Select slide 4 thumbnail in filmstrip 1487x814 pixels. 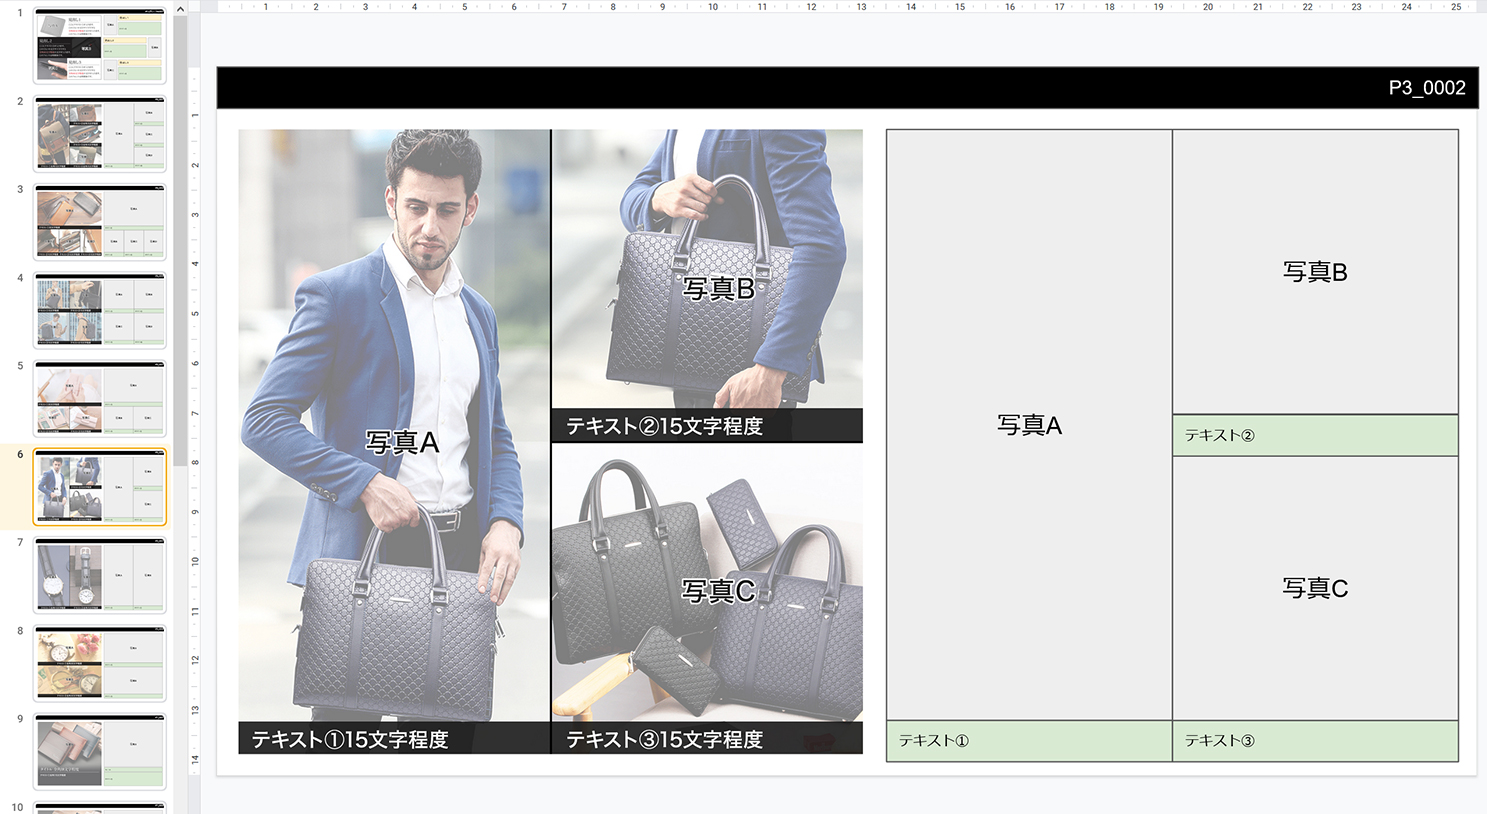coord(100,310)
